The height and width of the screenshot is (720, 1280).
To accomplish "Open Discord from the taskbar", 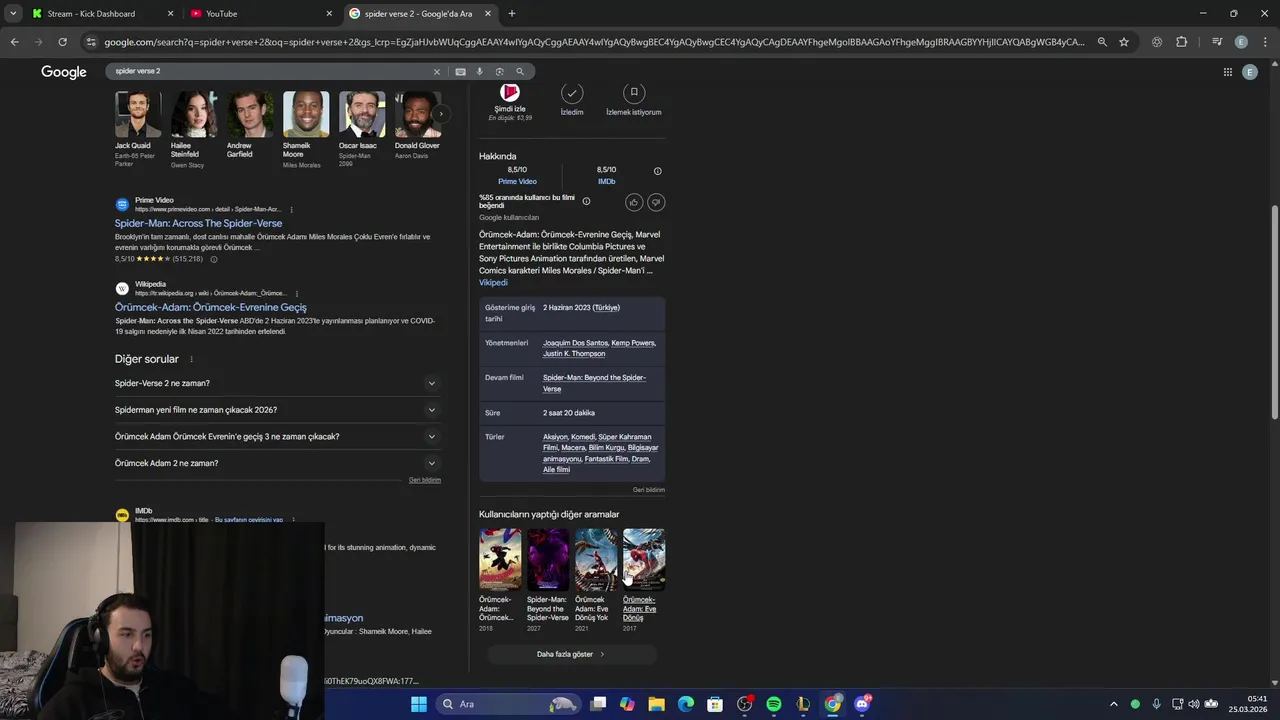I will click(x=862, y=704).
